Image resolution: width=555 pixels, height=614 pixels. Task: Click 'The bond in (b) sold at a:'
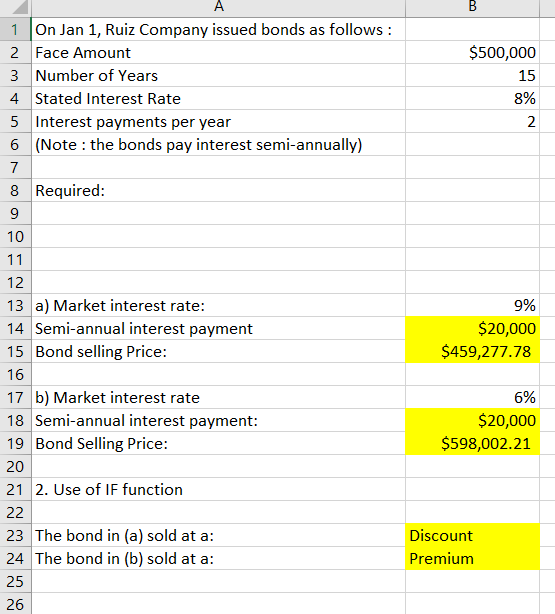coord(218,558)
